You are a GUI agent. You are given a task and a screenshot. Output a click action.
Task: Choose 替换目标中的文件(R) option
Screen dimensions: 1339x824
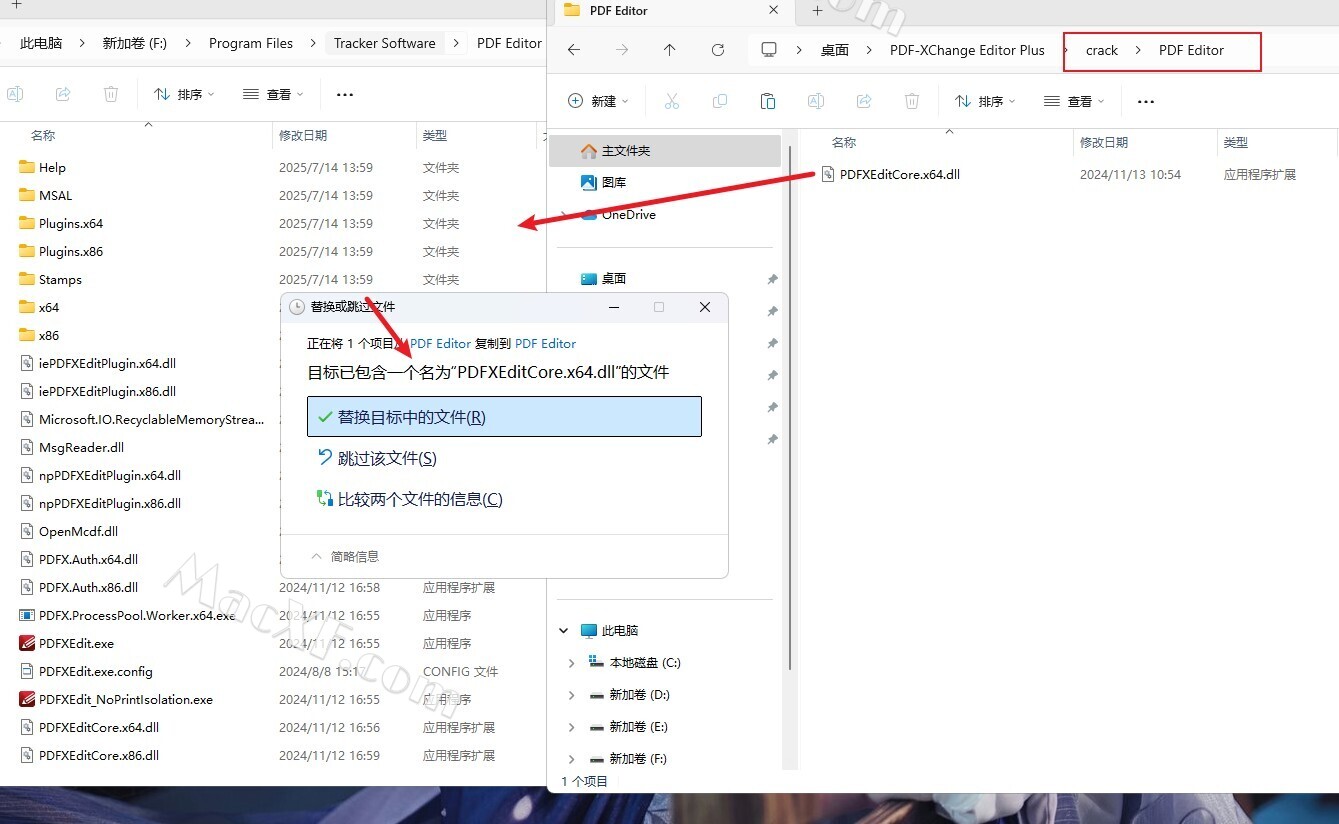click(x=504, y=417)
